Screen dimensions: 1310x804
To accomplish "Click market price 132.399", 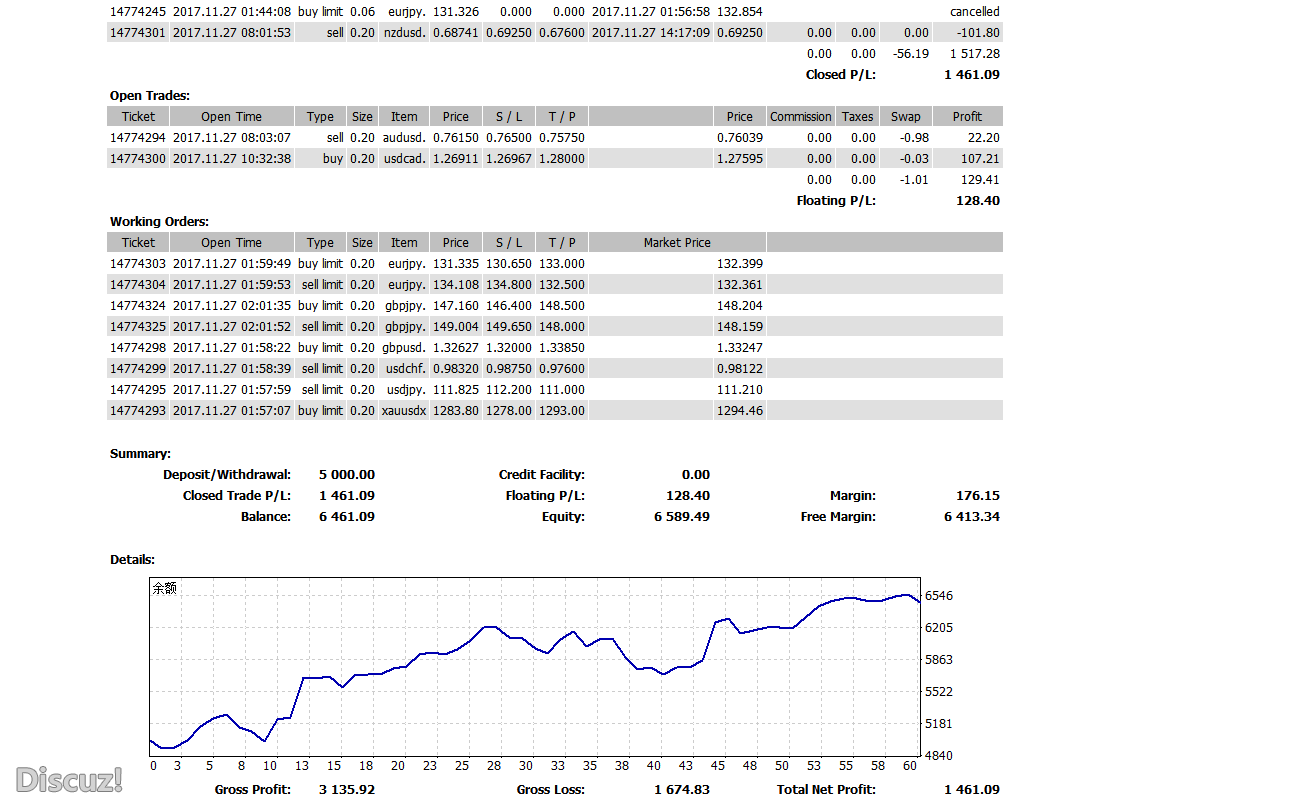I will tap(740, 264).
